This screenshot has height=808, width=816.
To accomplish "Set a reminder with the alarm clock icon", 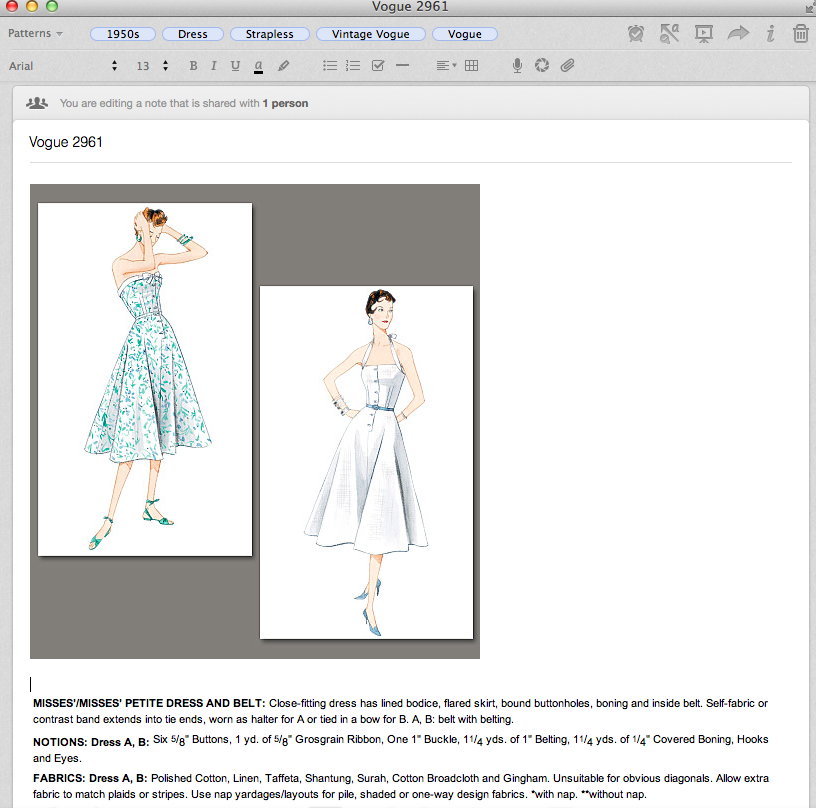I will tap(636, 34).
